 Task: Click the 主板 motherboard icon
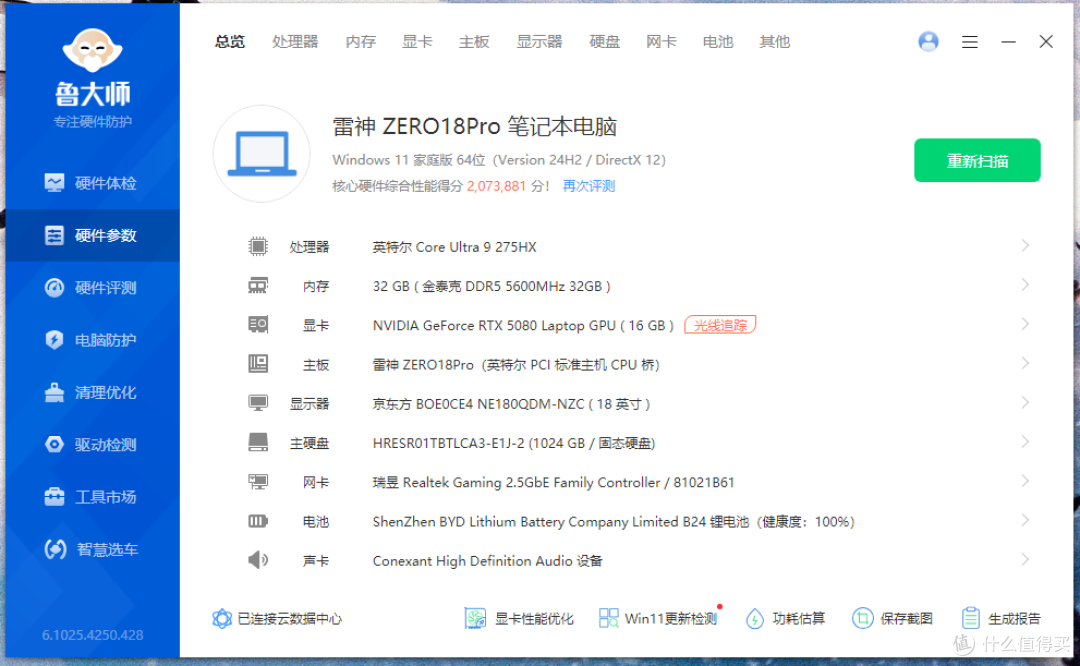258,364
